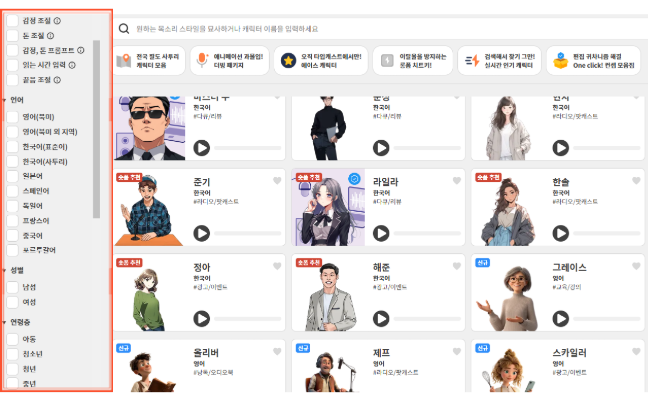648x395 pixels.
Task: Click 숏폼 추천 badge on 준기 card
Action: 129,177
